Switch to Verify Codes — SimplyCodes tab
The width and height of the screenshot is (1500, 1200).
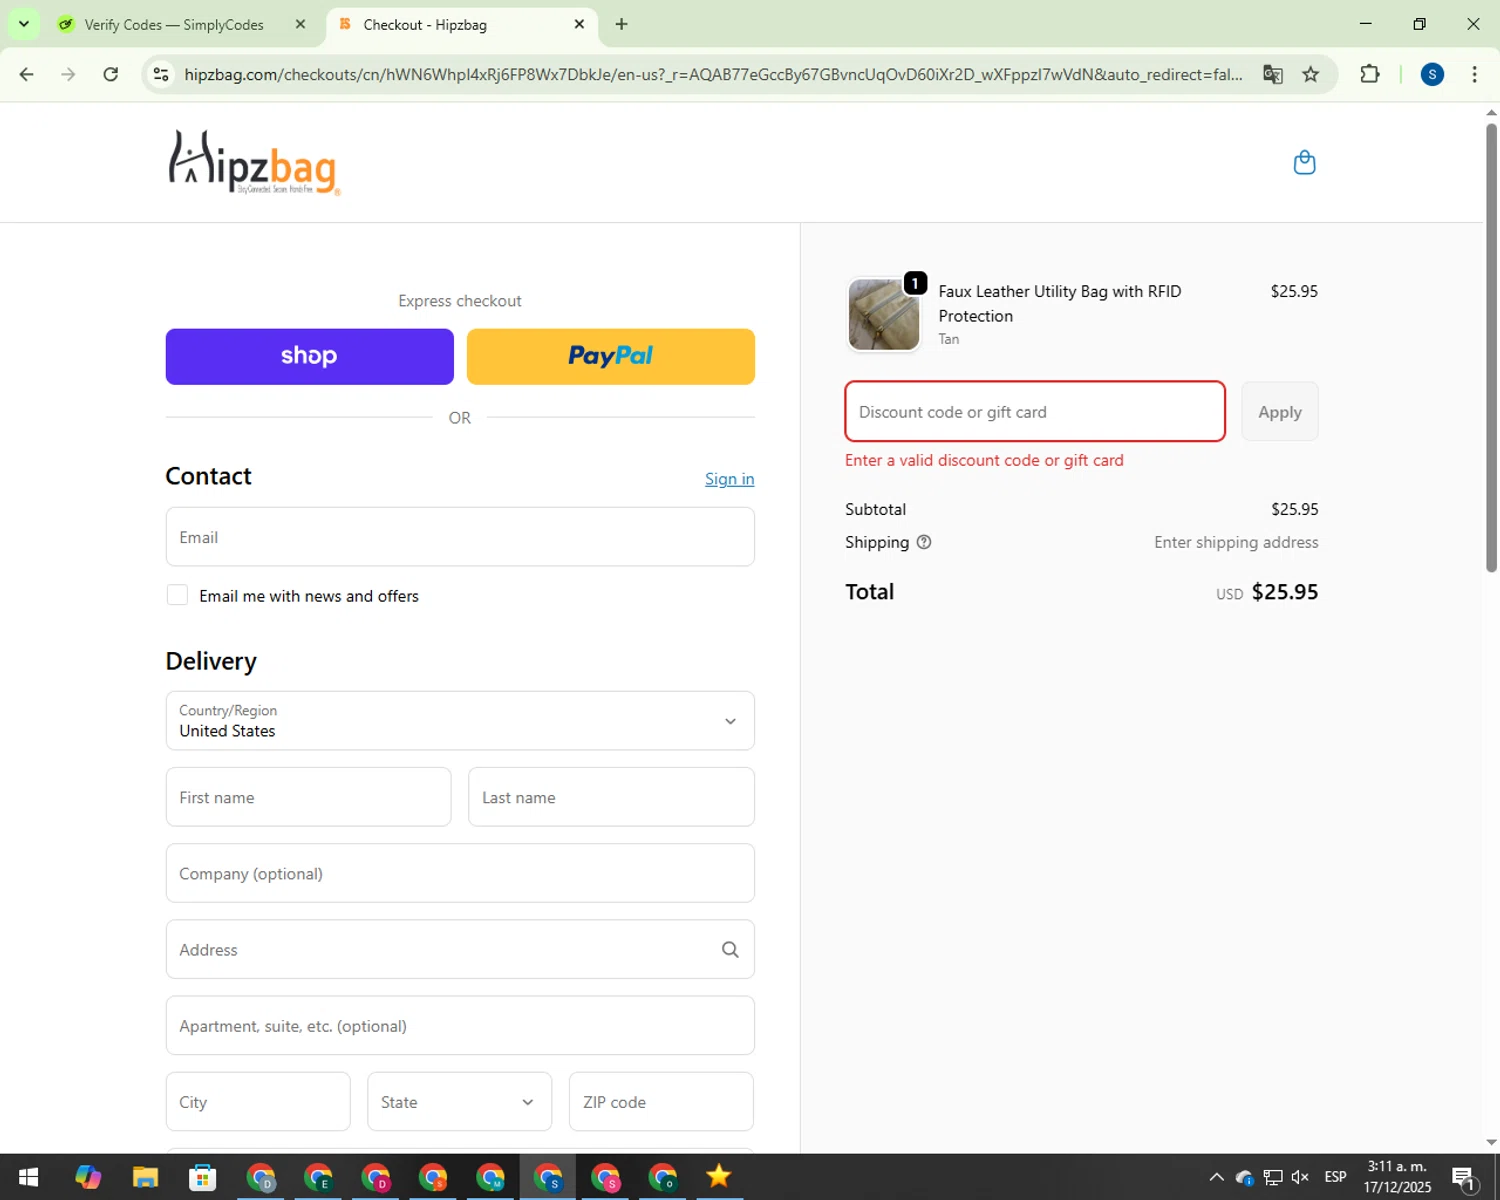click(x=173, y=24)
